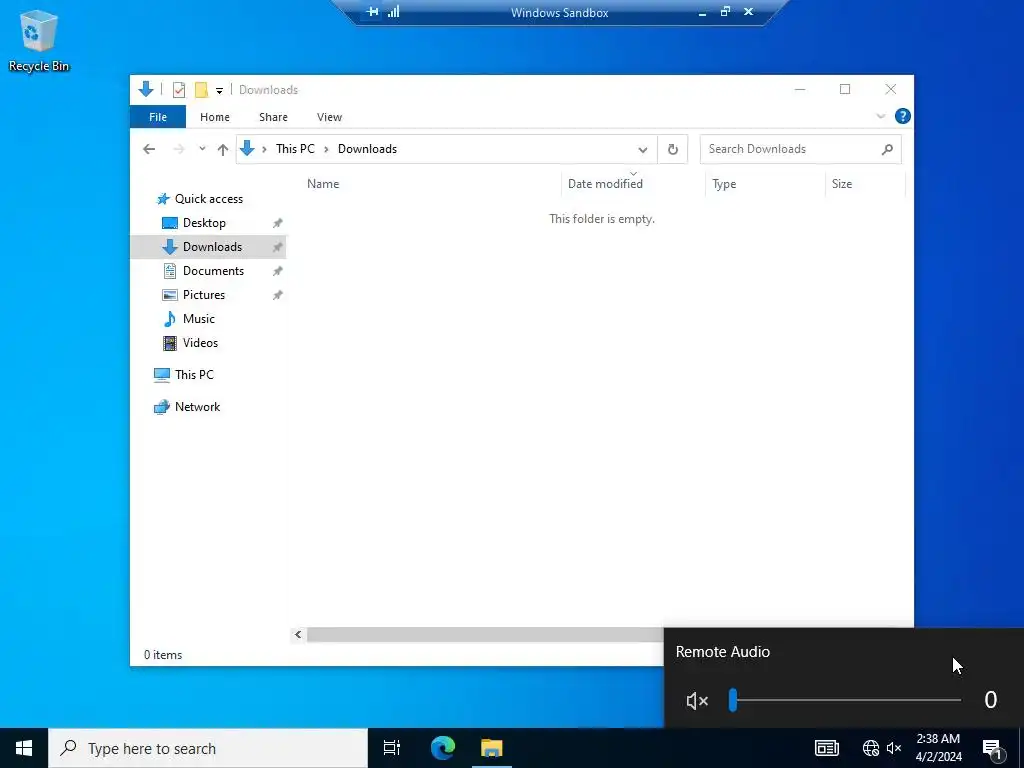Click the network globe tray icon
1024x768 pixels.
point(871,748)
